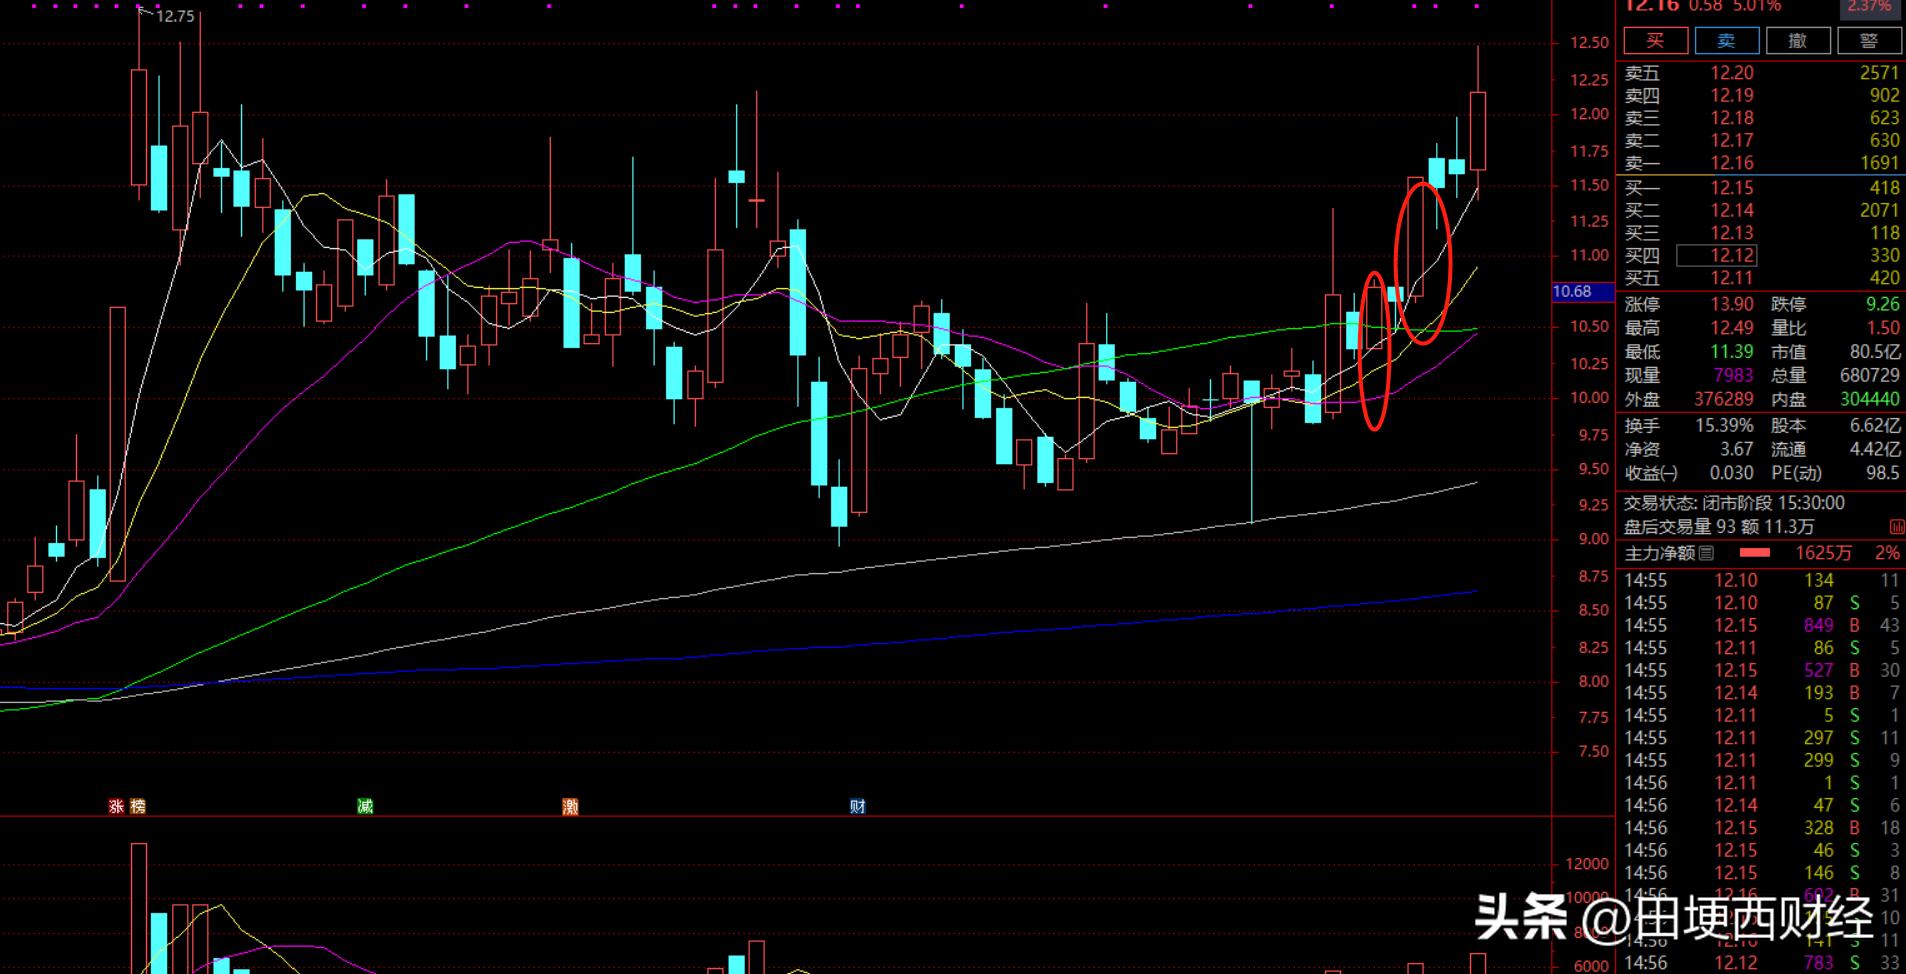The image size is (1906, 974).
Task: Open the orange 激 event marker
Action: pyautogui.click(x=570, y=806)
